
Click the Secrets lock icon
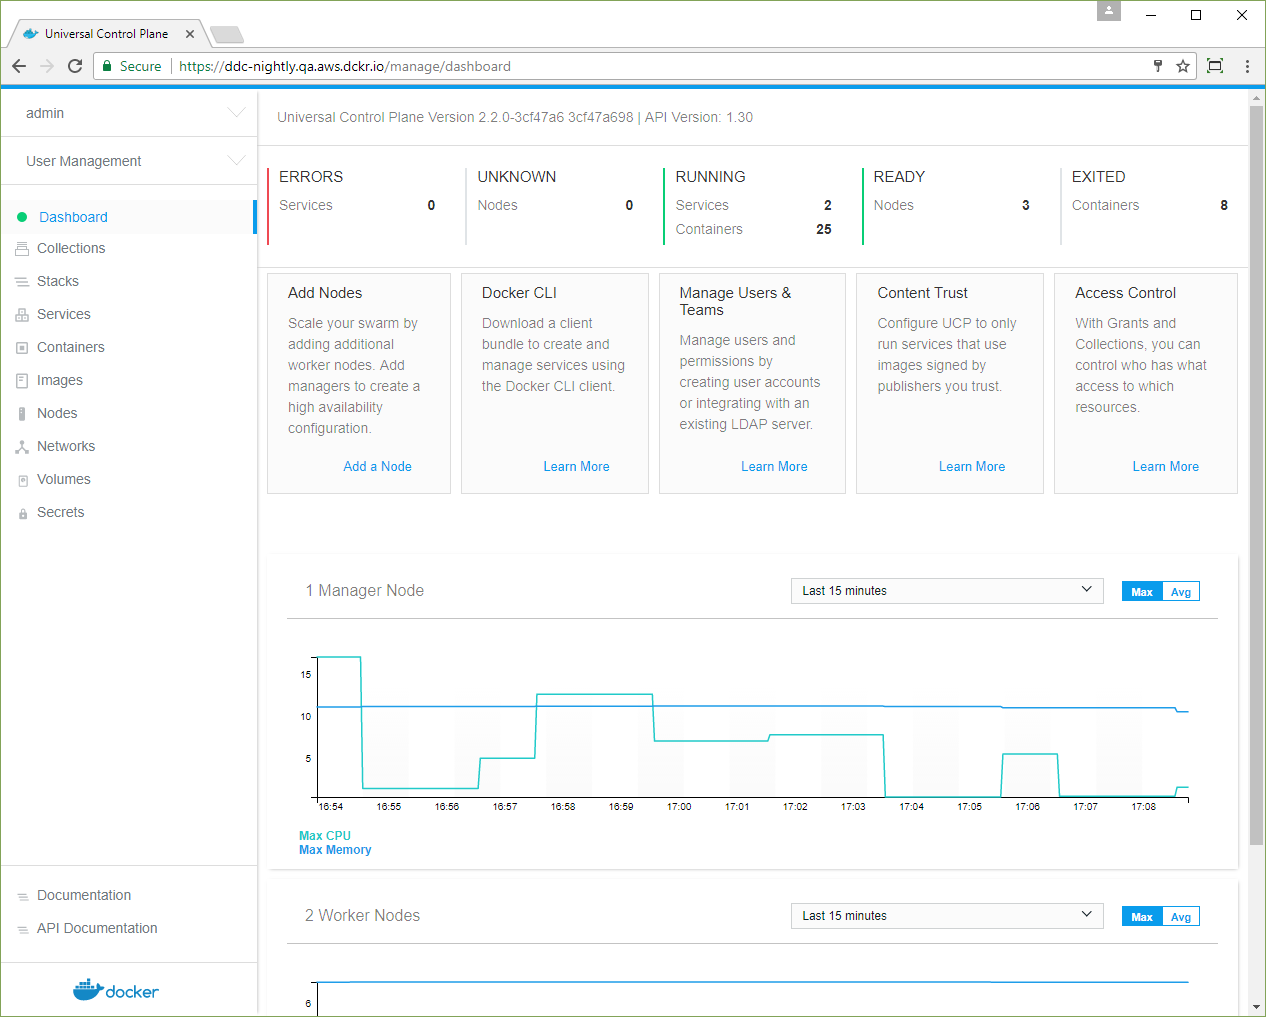22,513
